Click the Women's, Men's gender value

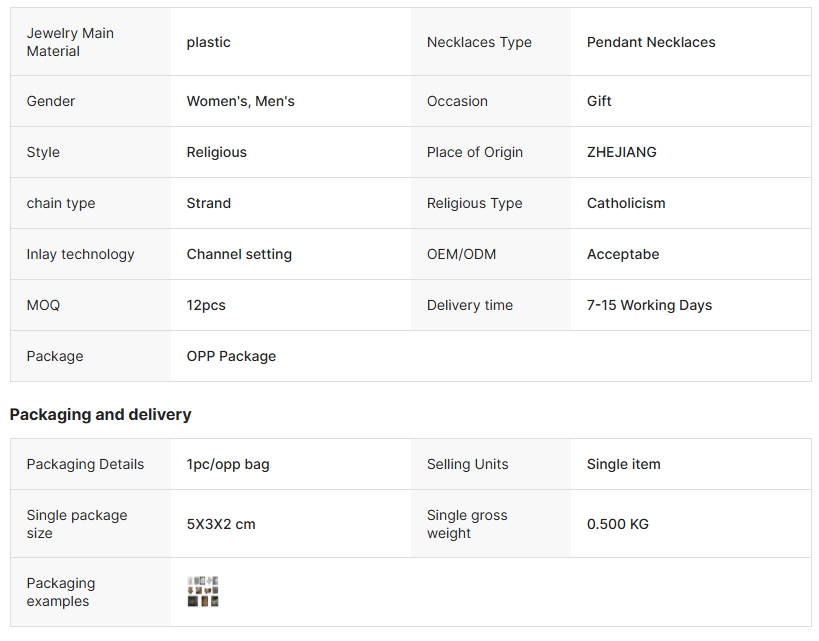point(241,101)
